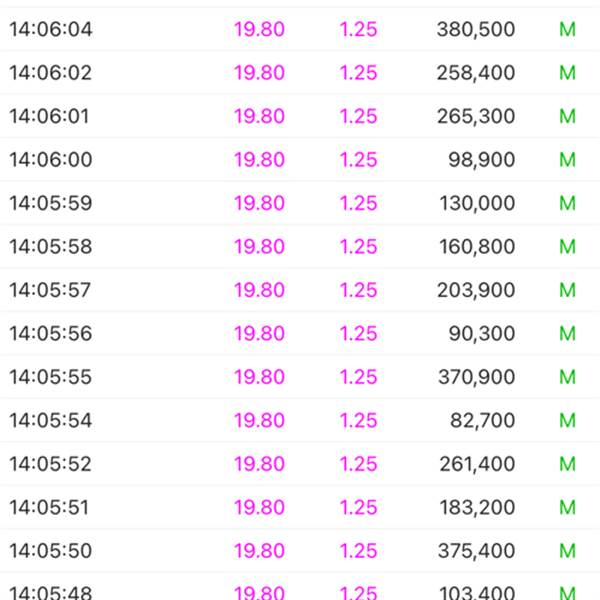Viewport: 600px width, 600px height.
Task: Click the 380,500 volume value
Action: 476,29
